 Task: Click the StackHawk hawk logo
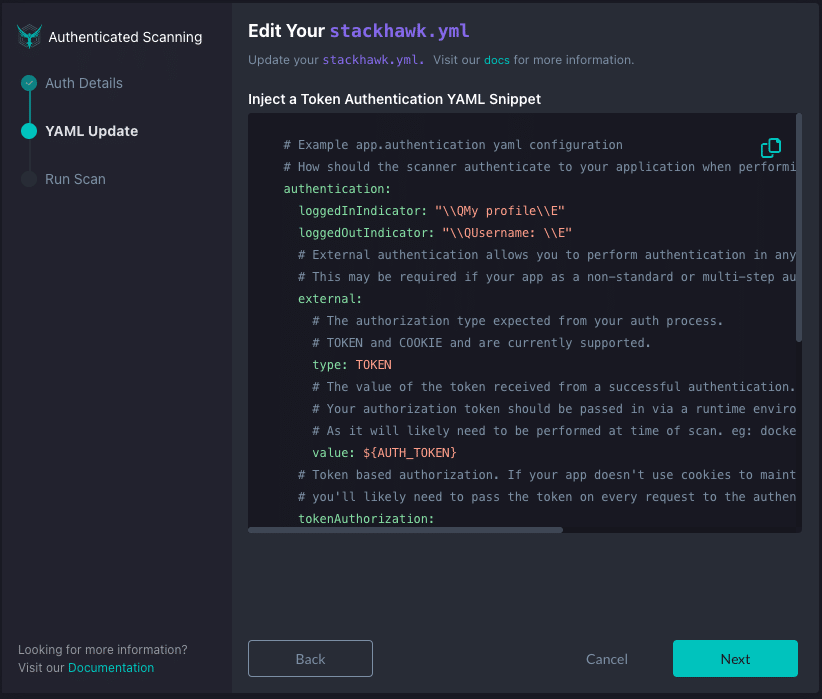pos(29,36)
